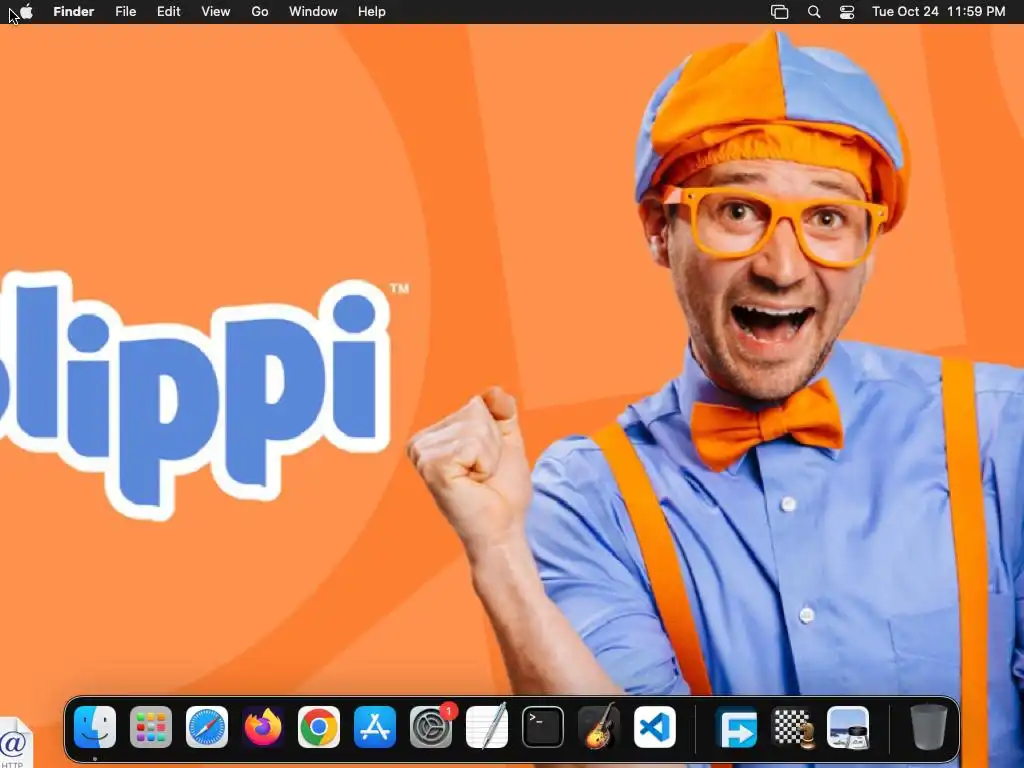This screenshot has width=1024, height=768.
Task: Open Visual Studio Code
Action: (654, 727)
